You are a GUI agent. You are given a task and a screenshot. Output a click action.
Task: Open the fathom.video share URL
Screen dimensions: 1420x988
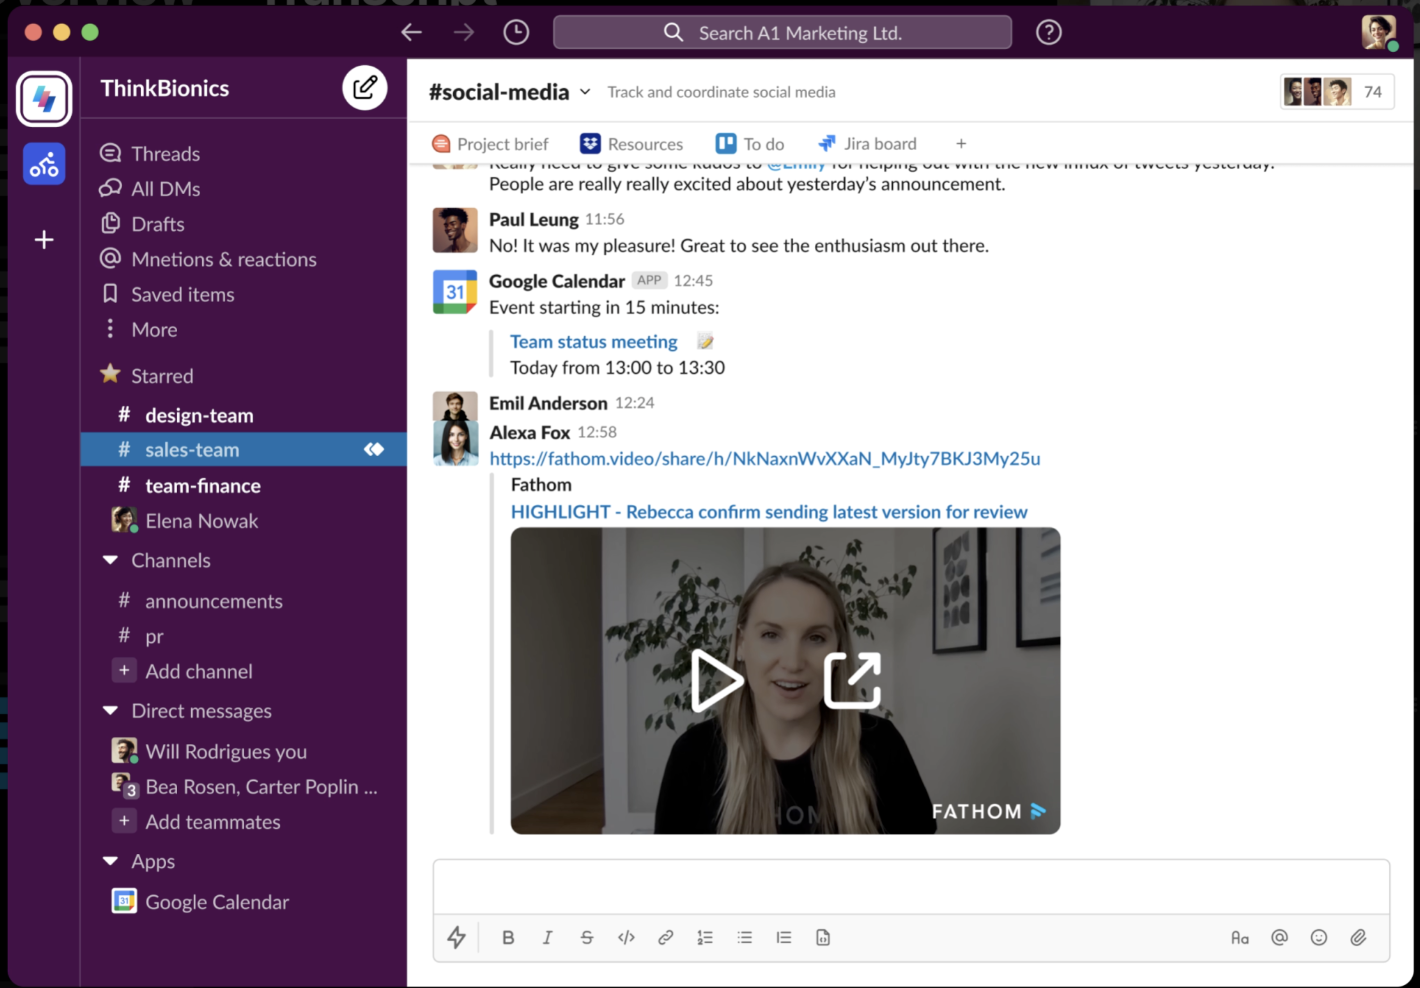(x=765, y=458)
